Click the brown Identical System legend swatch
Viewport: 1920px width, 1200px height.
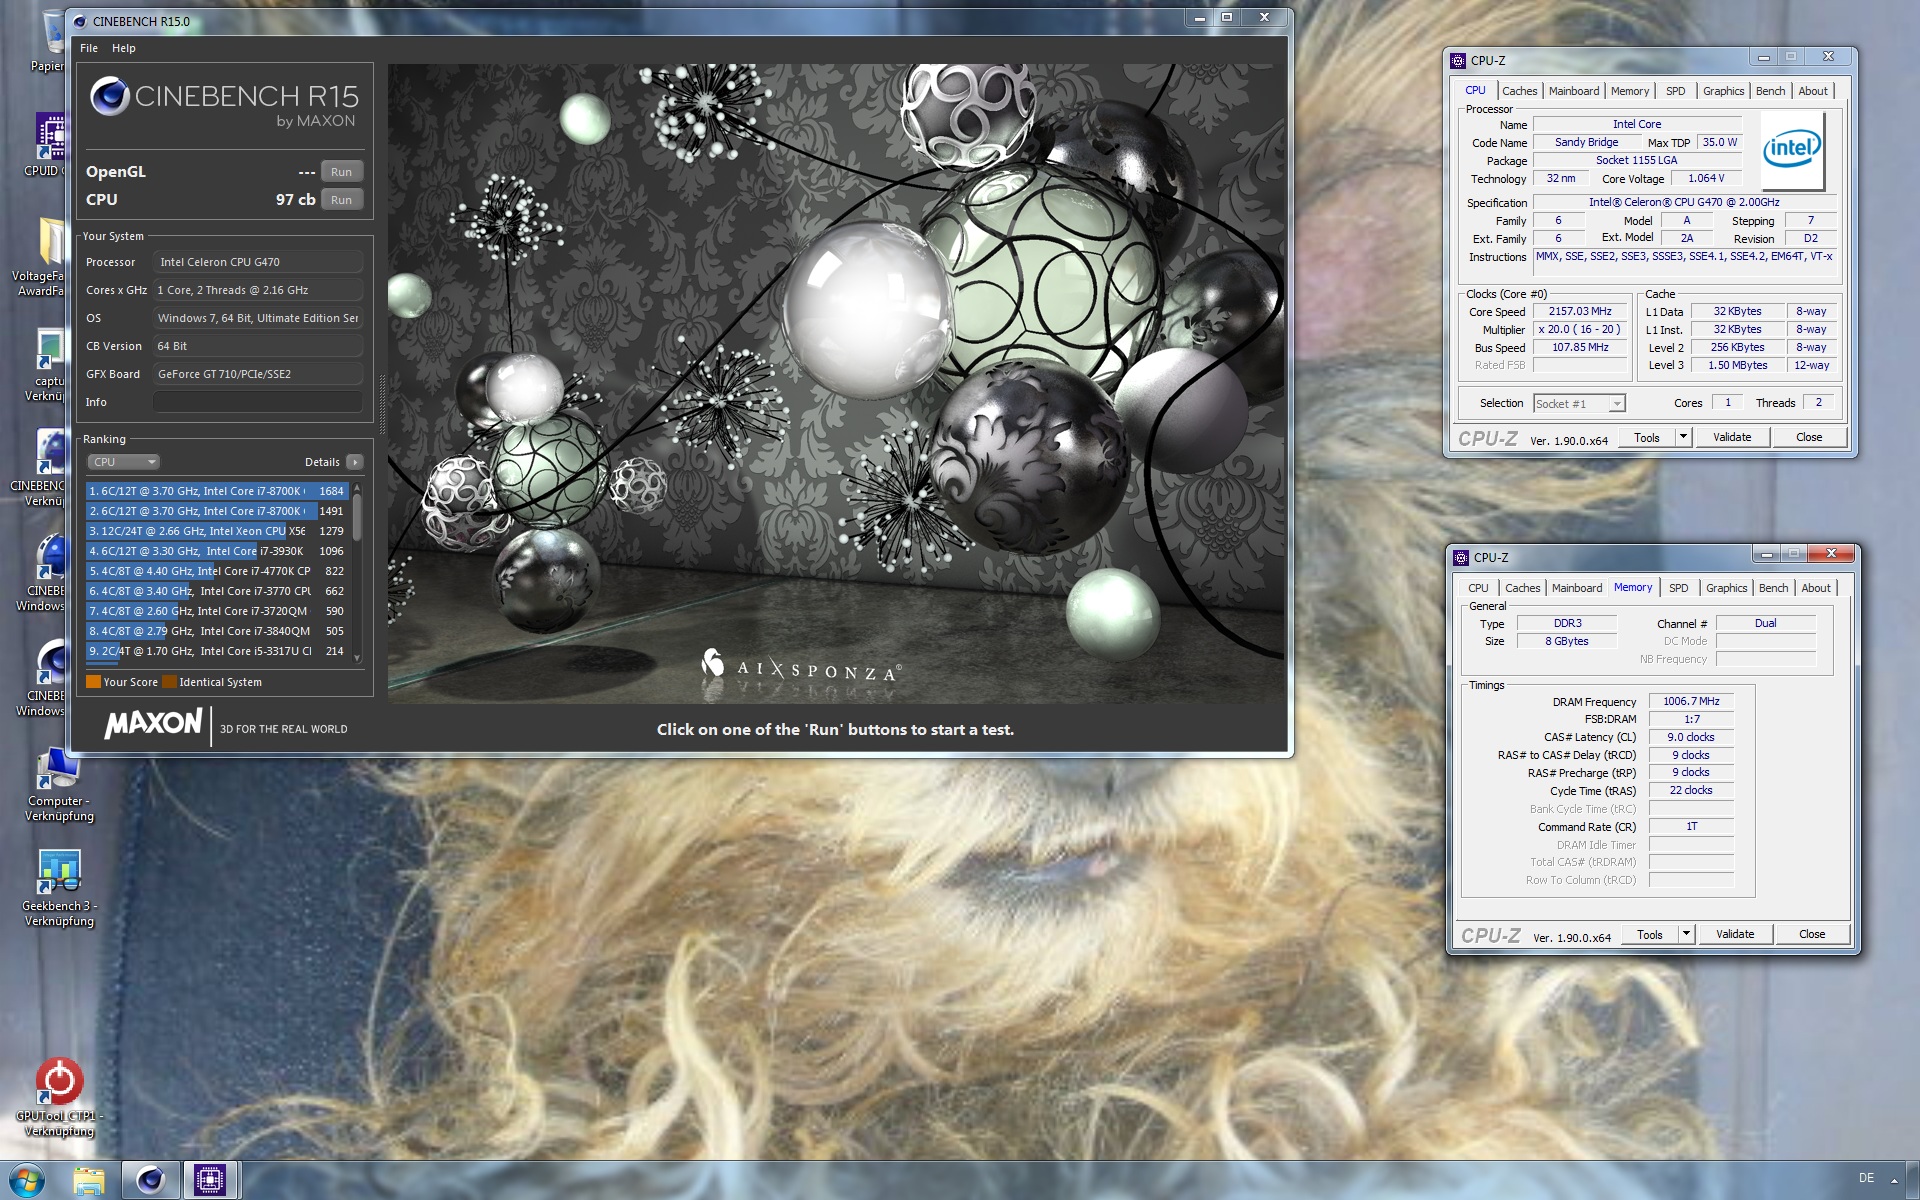tap(169, 682)
